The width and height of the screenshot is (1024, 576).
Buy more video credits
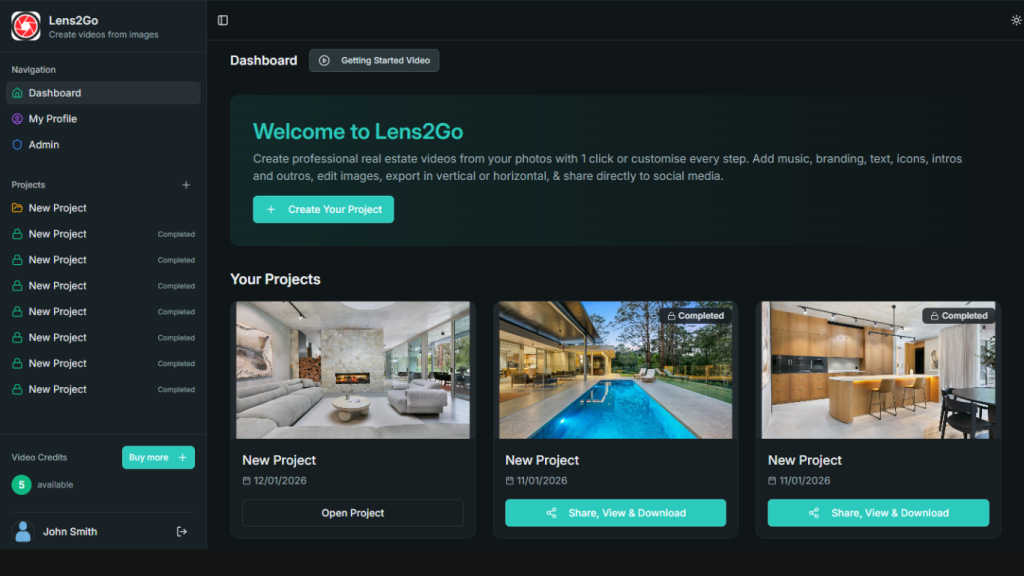(x=158, y=457)
